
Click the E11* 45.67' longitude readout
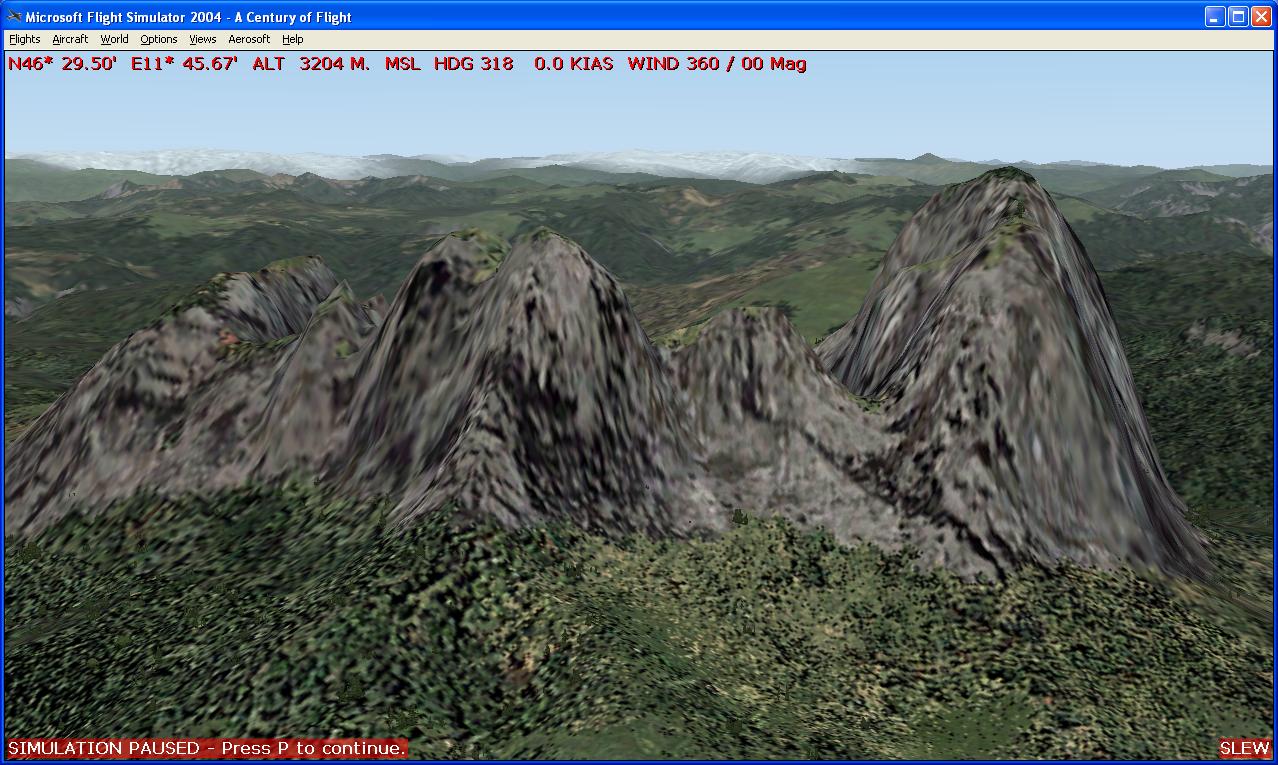(184, 64)
